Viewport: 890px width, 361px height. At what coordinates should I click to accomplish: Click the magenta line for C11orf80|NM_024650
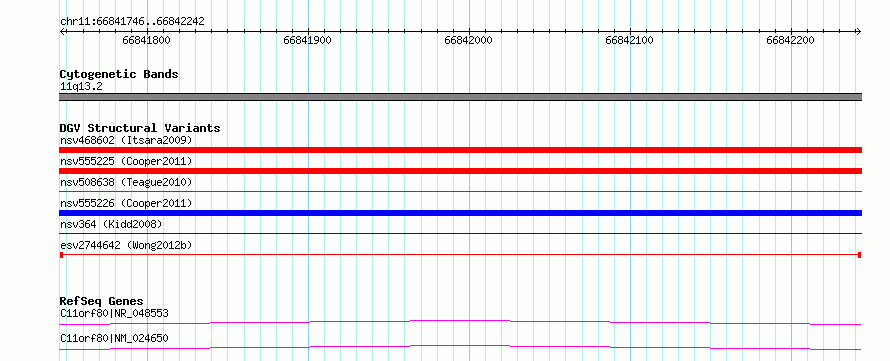pyautogui.click(x=460, y=347)
